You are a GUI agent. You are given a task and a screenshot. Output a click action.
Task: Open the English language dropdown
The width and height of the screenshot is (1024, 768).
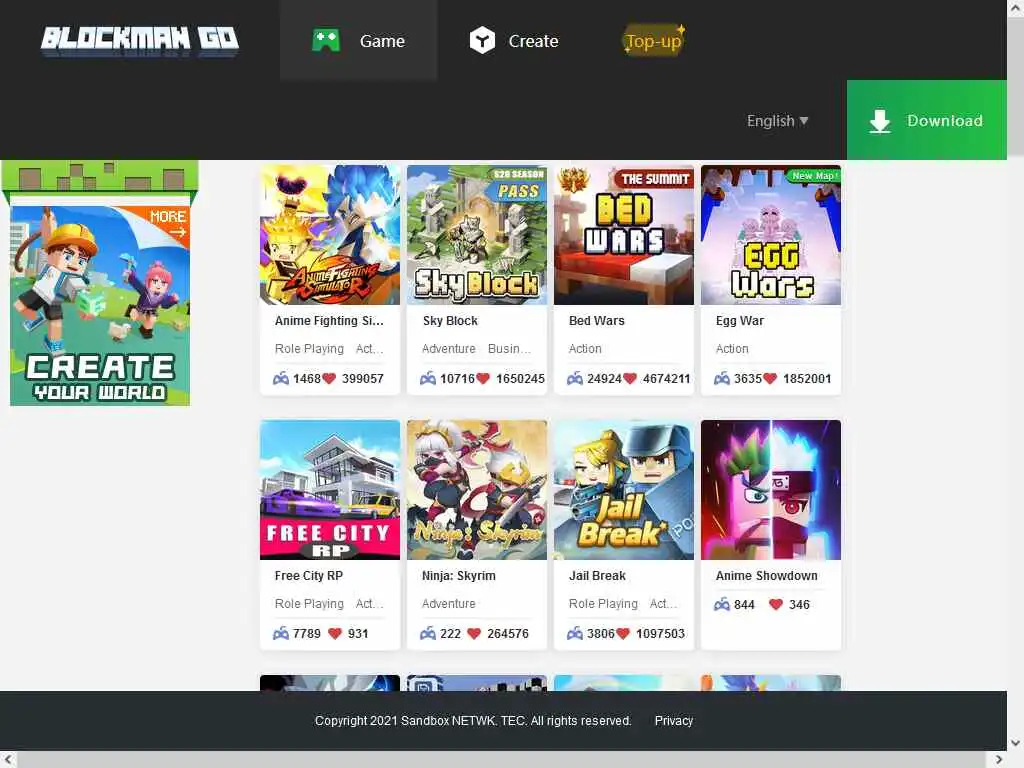click(778, 121)
